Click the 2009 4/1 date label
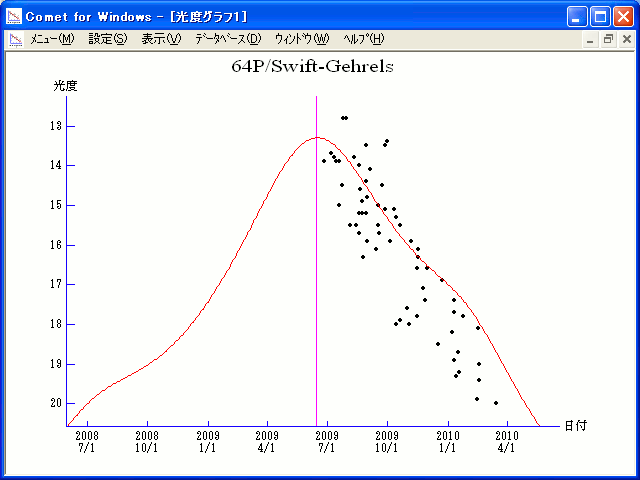 tap(267, 442)
